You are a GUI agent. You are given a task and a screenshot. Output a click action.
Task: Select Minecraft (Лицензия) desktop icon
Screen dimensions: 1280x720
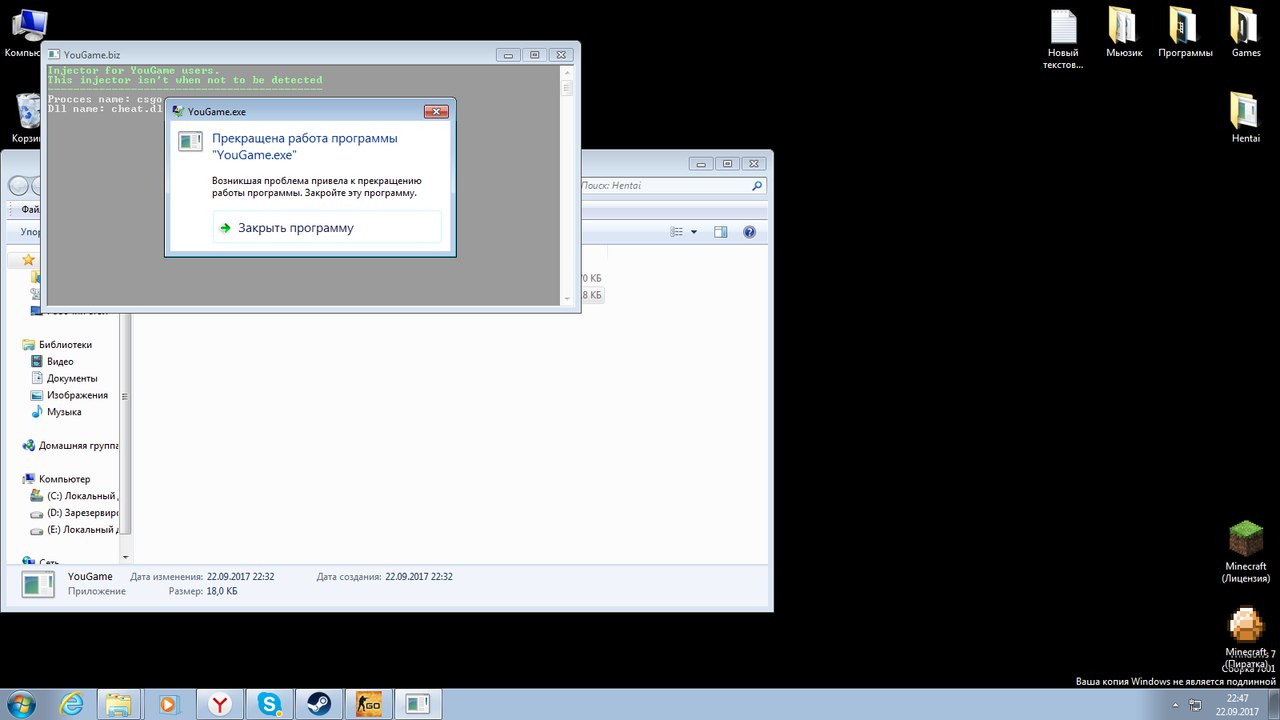pyautogui.click(x=1246, y=552)
